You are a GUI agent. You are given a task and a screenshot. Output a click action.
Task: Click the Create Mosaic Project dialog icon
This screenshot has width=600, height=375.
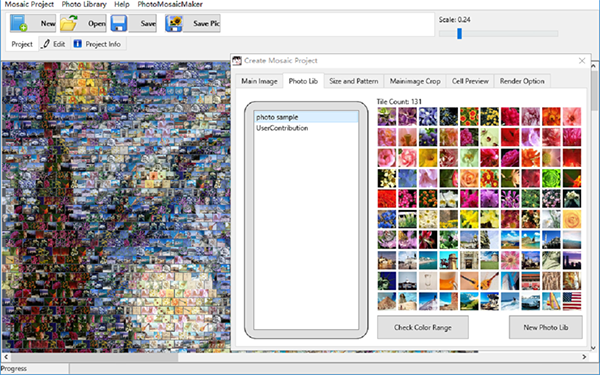237,60
